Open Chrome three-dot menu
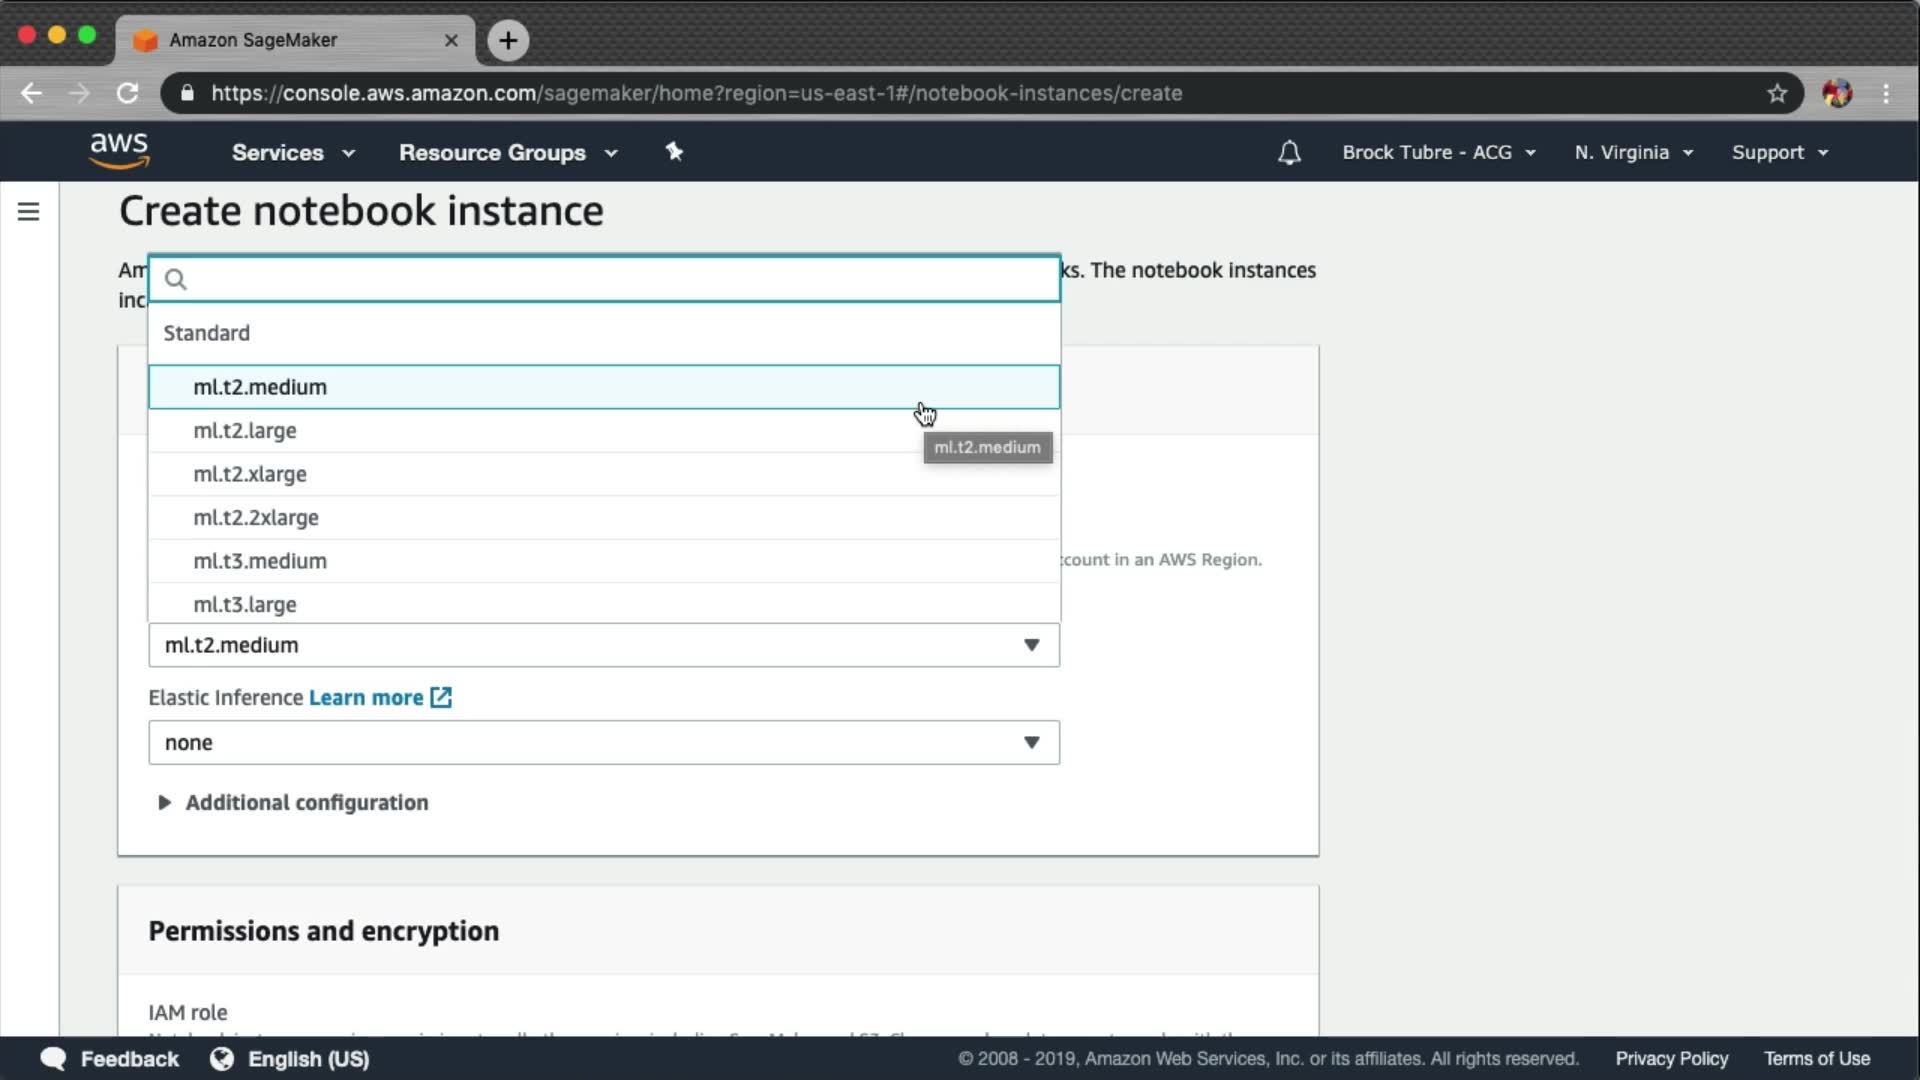1920x1080 pixels. pos(1886,93)
